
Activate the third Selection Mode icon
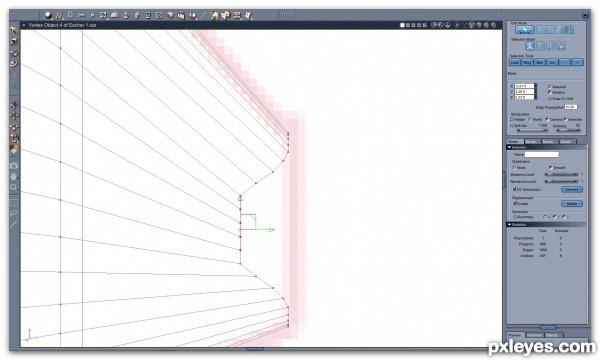tap(551, 46)
